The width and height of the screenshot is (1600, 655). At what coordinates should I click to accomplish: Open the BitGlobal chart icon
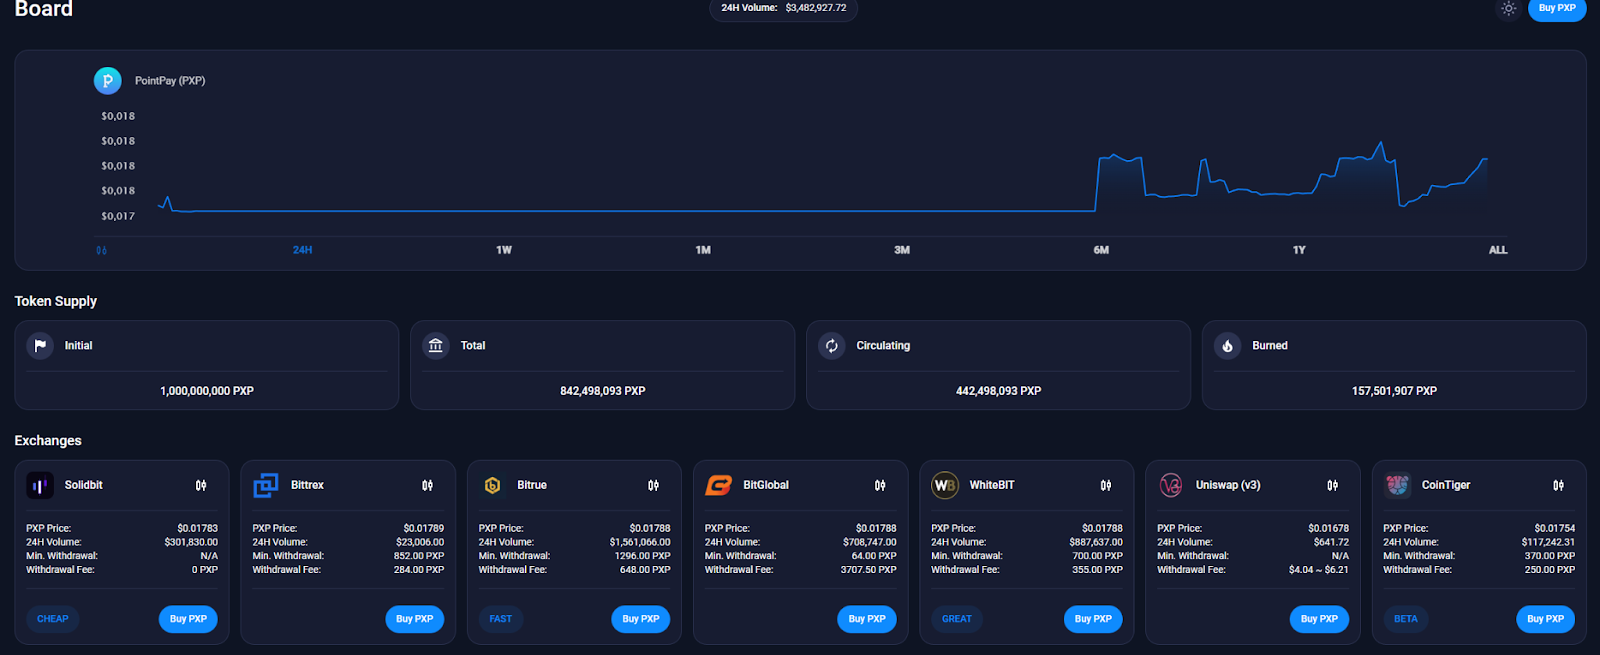point(880,486)
